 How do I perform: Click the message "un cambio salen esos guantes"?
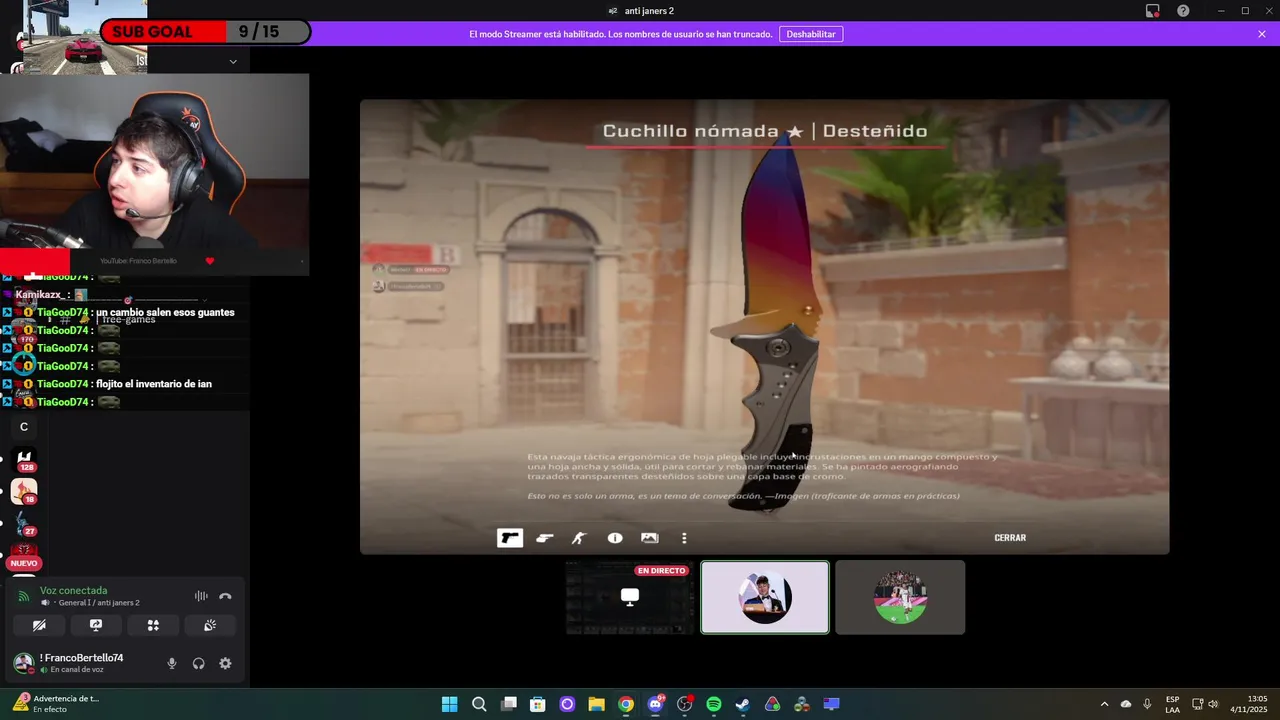tap(165, 312)
